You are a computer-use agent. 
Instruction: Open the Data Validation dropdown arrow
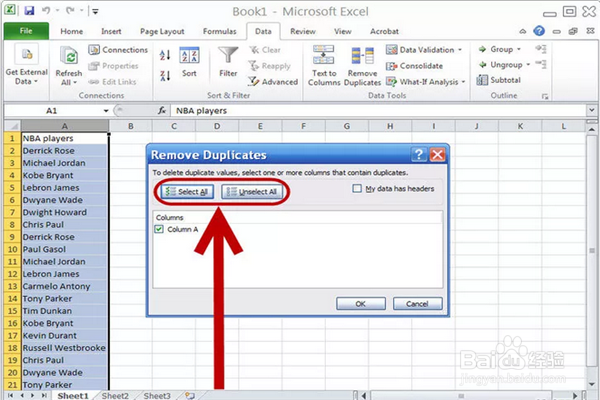(460, 50)
